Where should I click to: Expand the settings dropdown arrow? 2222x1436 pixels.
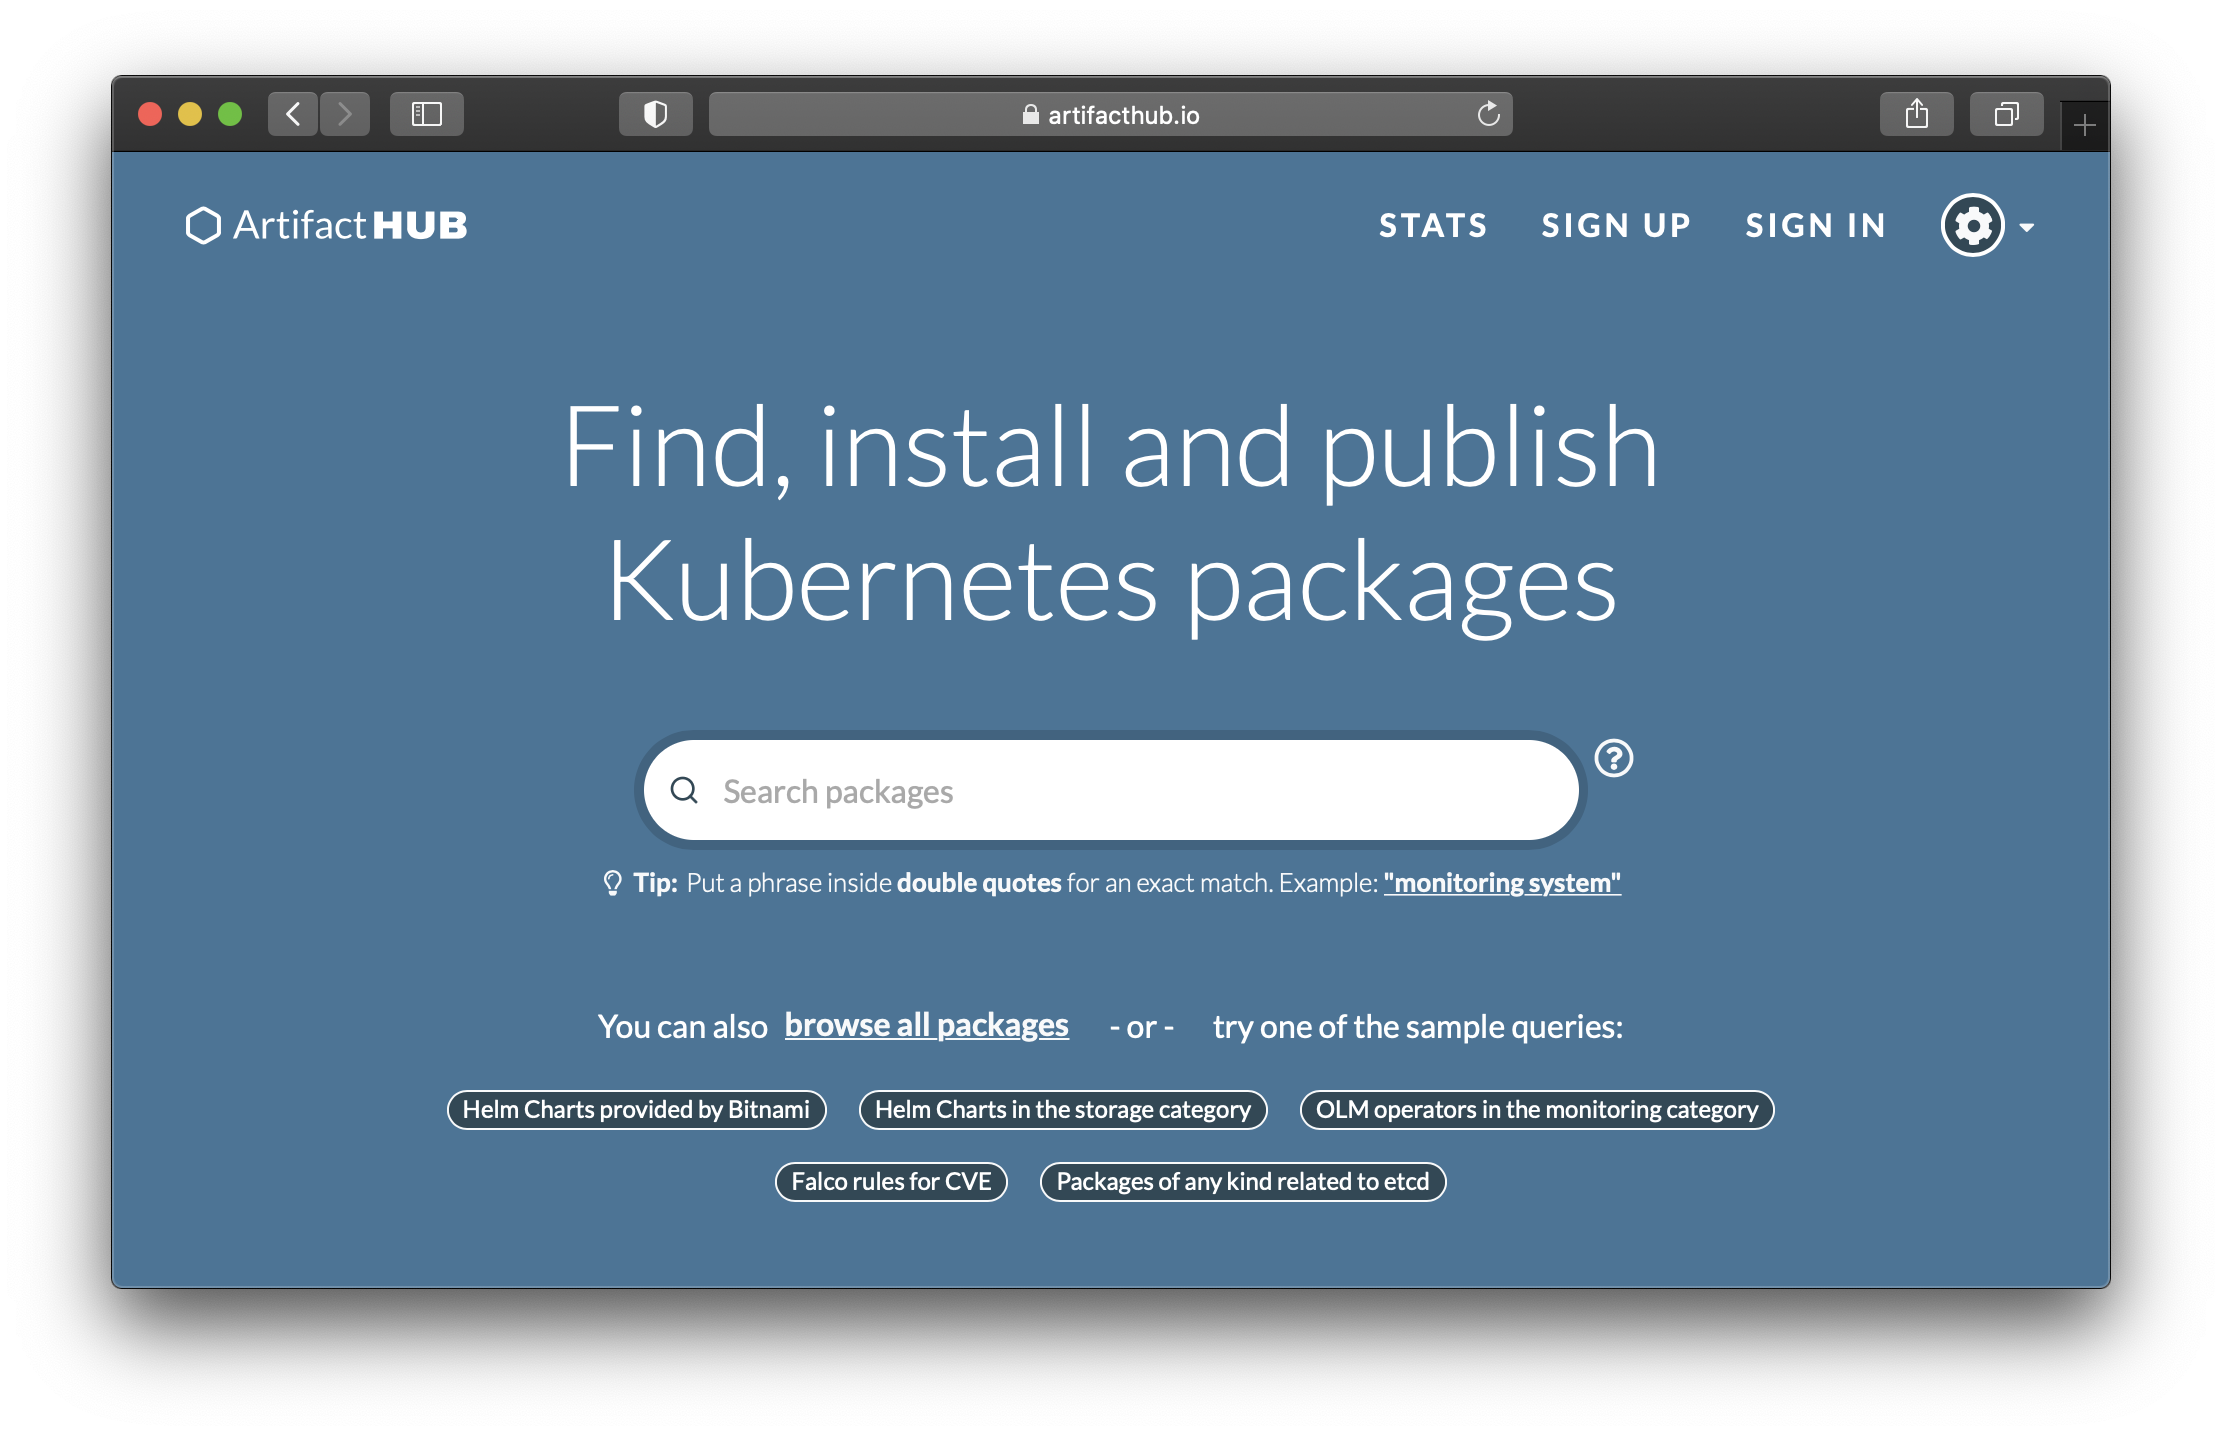[x=2028, y=227]
